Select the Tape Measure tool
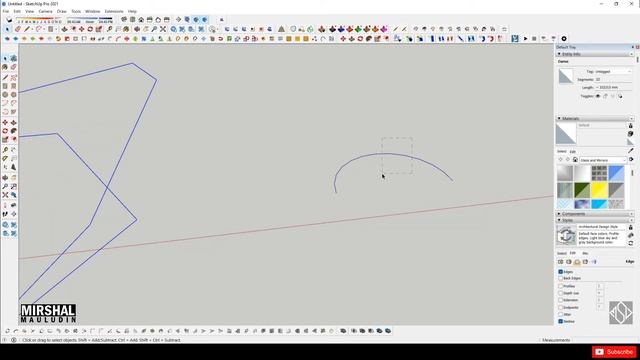This screenshot has width=640, height=360. click(x=5, y=150)
